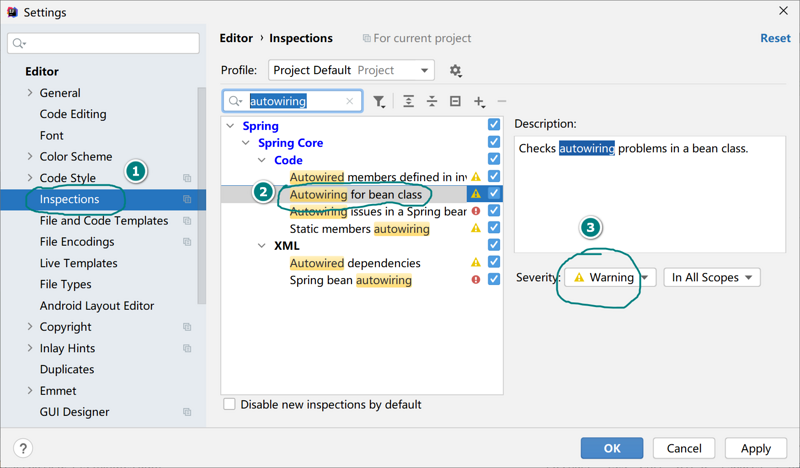Toggle the Spring group checkbox
This screenshot has height=468, width=800.
[494, 124]
